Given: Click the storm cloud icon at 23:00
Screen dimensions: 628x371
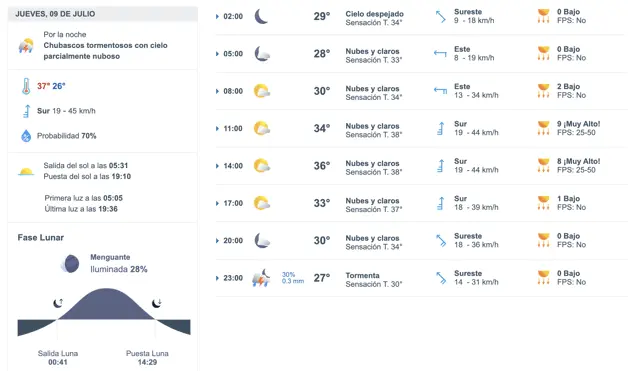Looking at the screenshot, I should click(261, 278).
